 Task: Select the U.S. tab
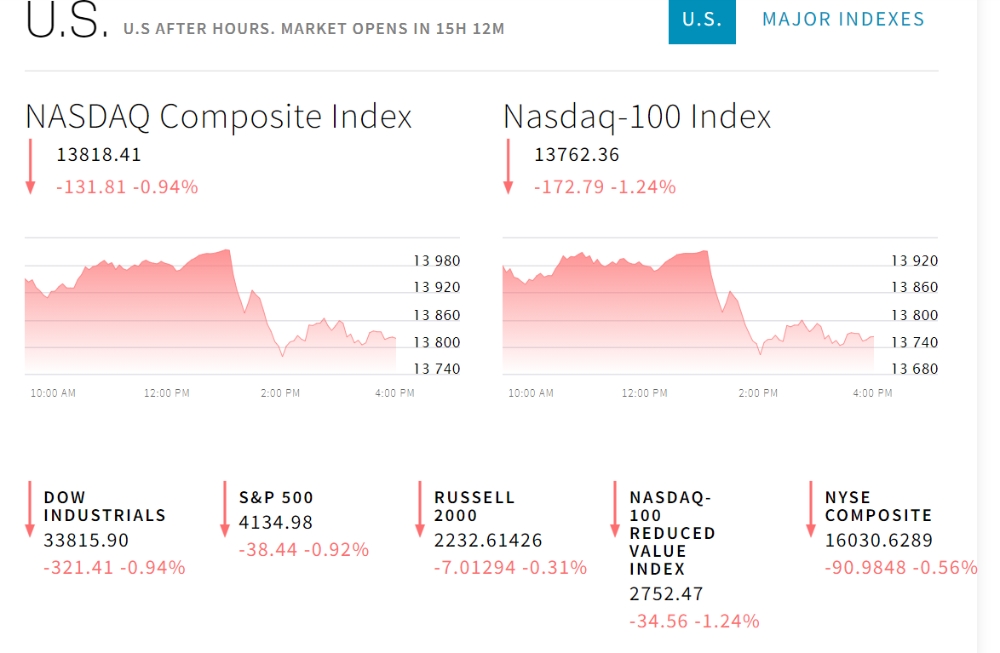(702, 20)
